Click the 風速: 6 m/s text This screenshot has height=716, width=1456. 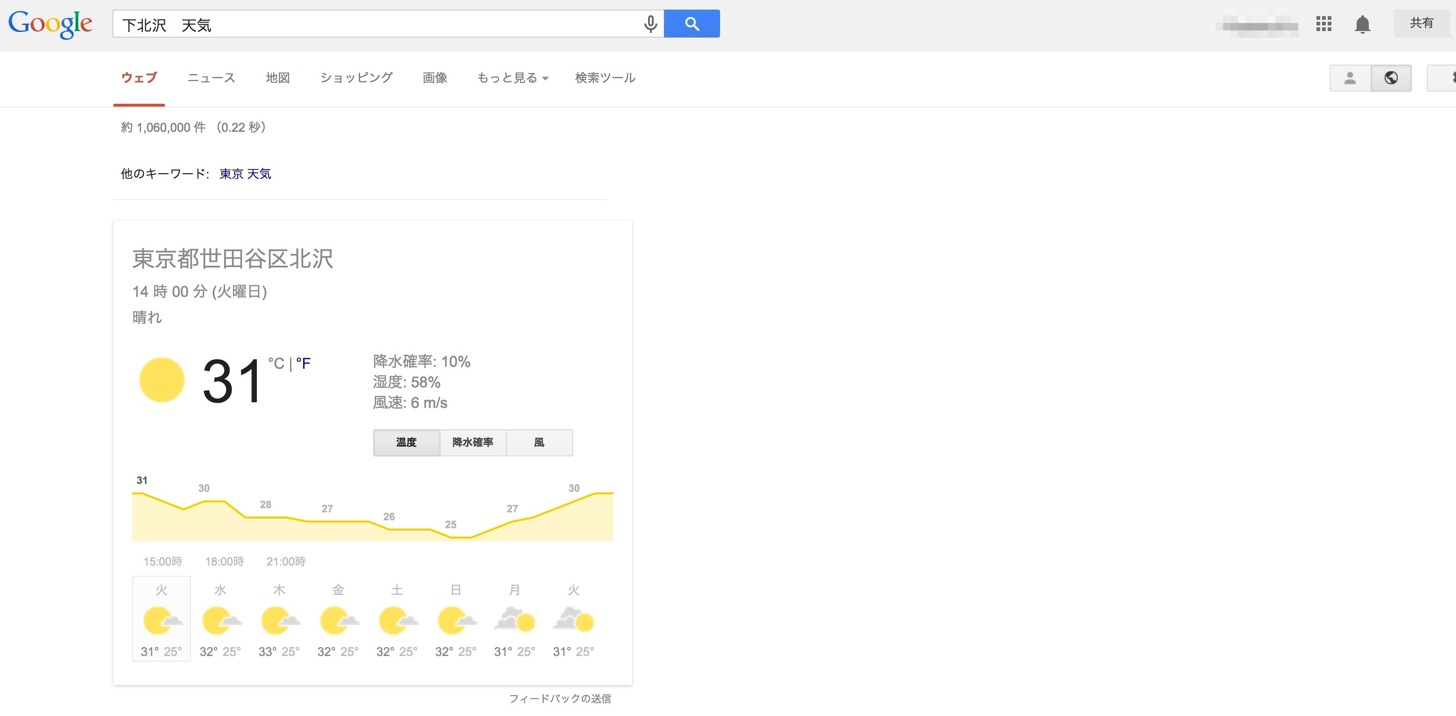(410, 403)
